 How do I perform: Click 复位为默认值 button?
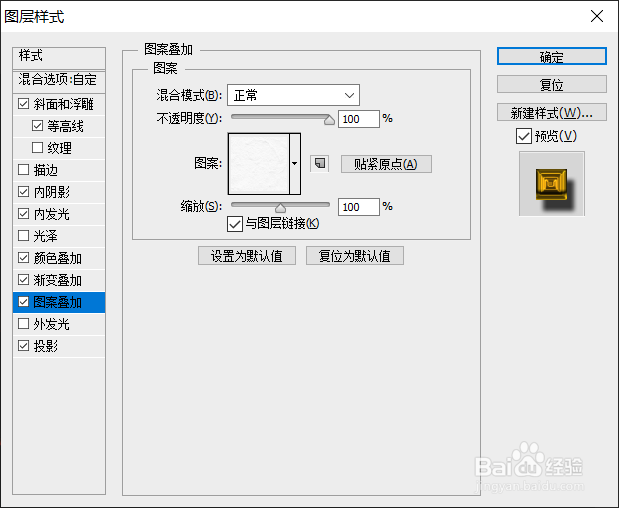355,256
